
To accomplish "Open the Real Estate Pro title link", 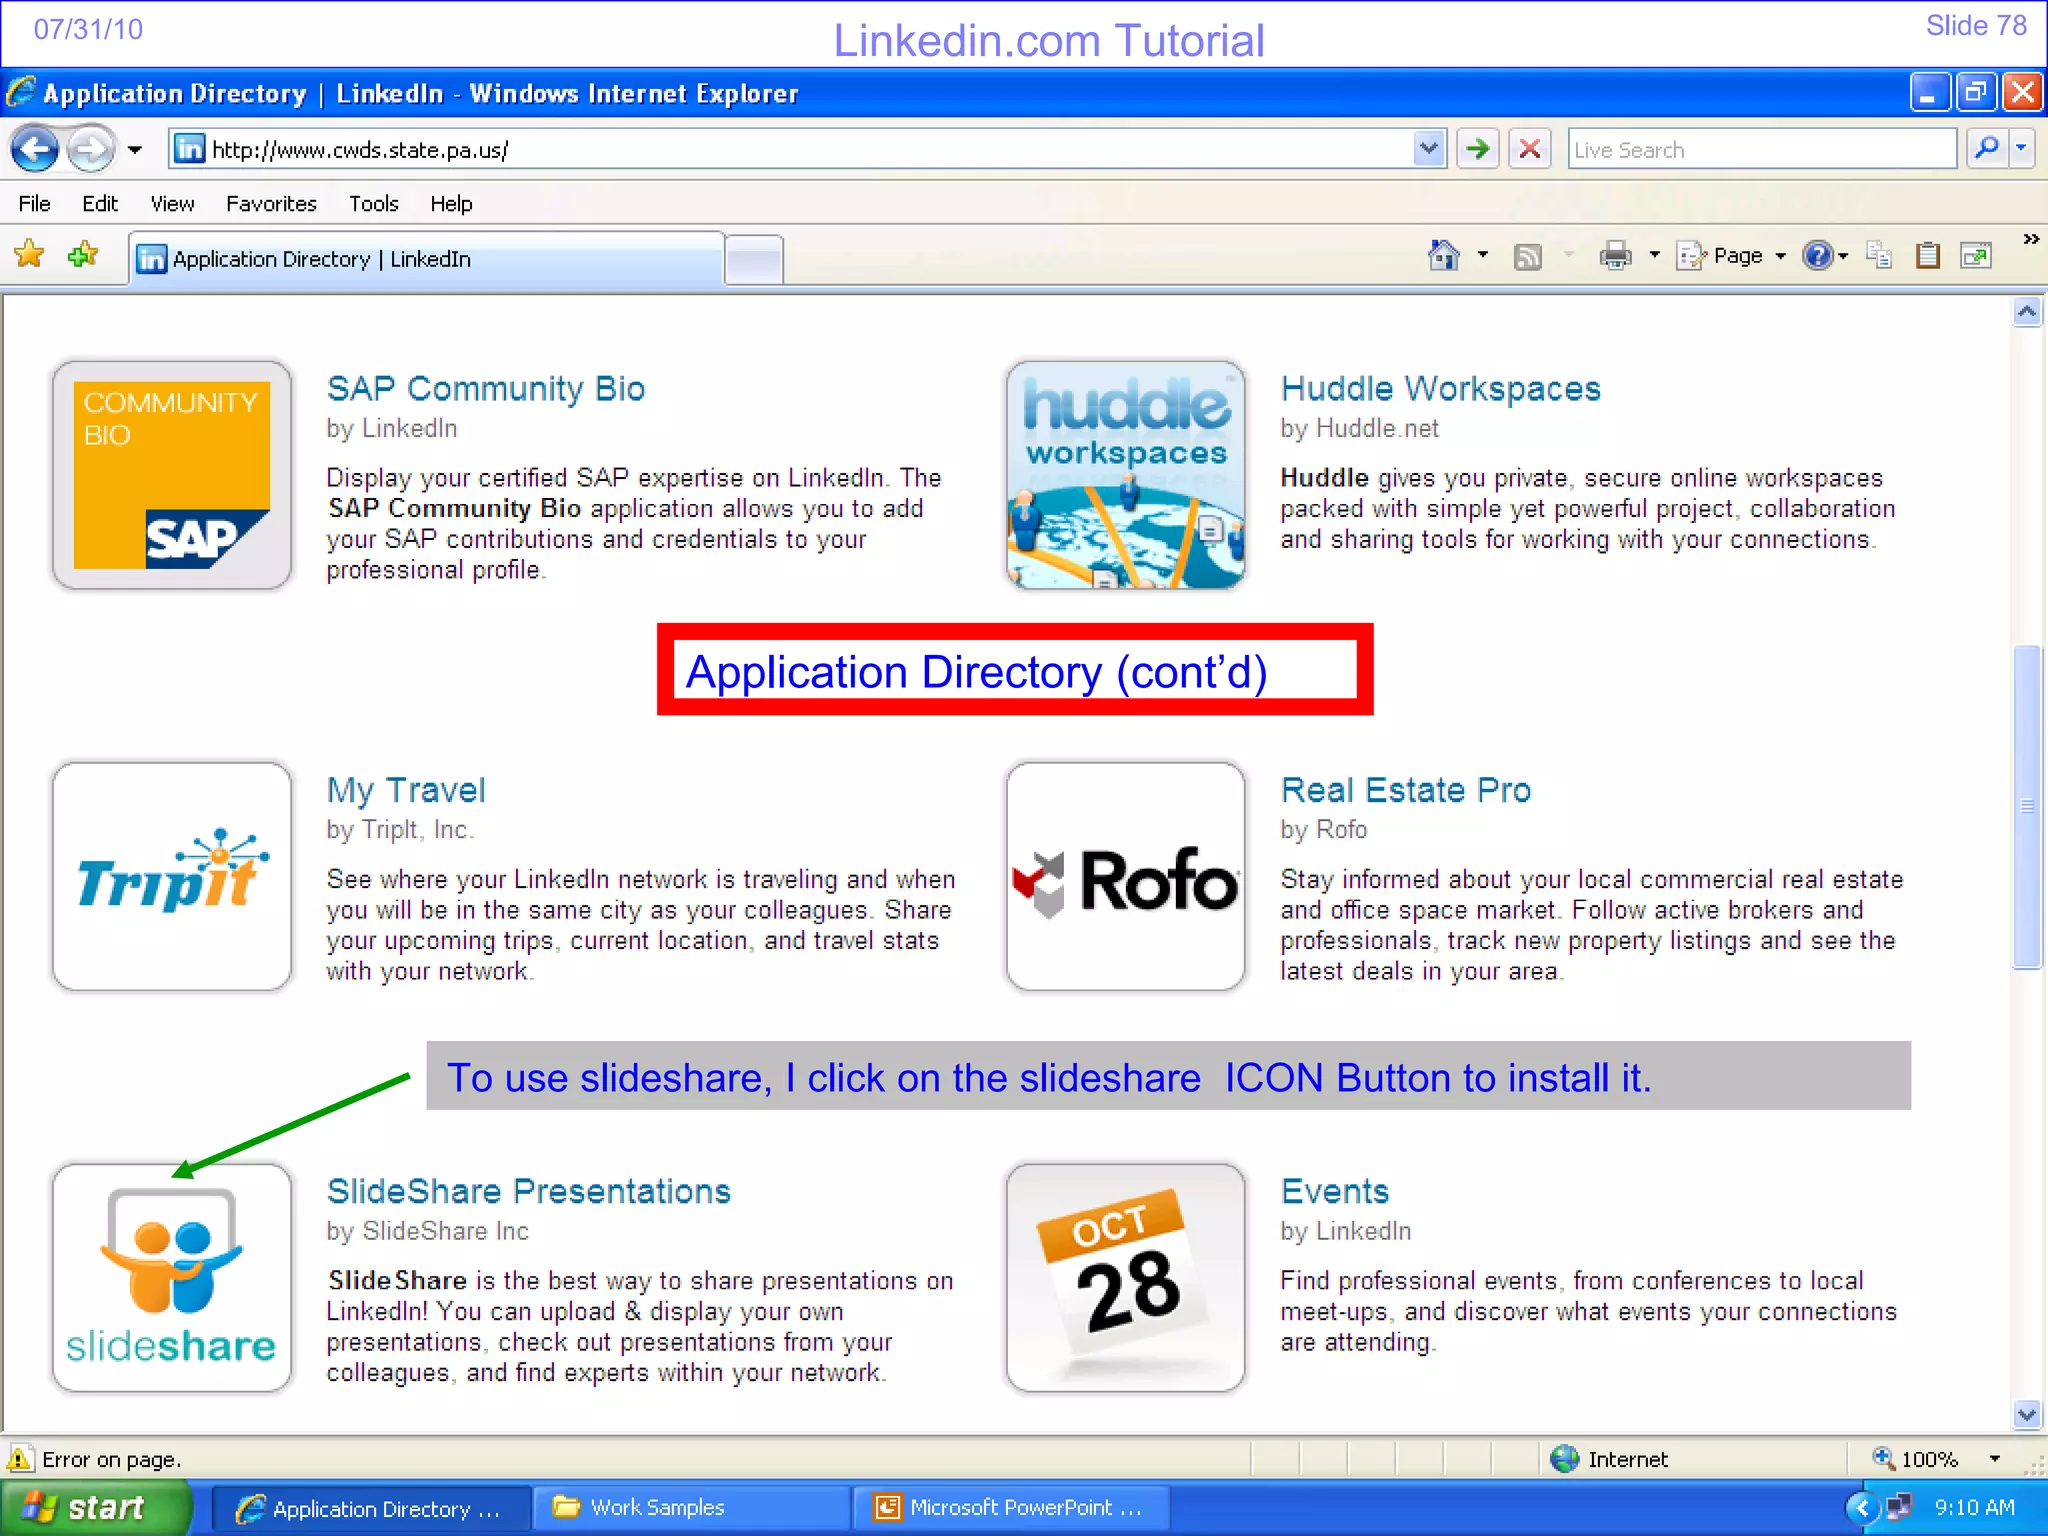I will pos(1406,790).
